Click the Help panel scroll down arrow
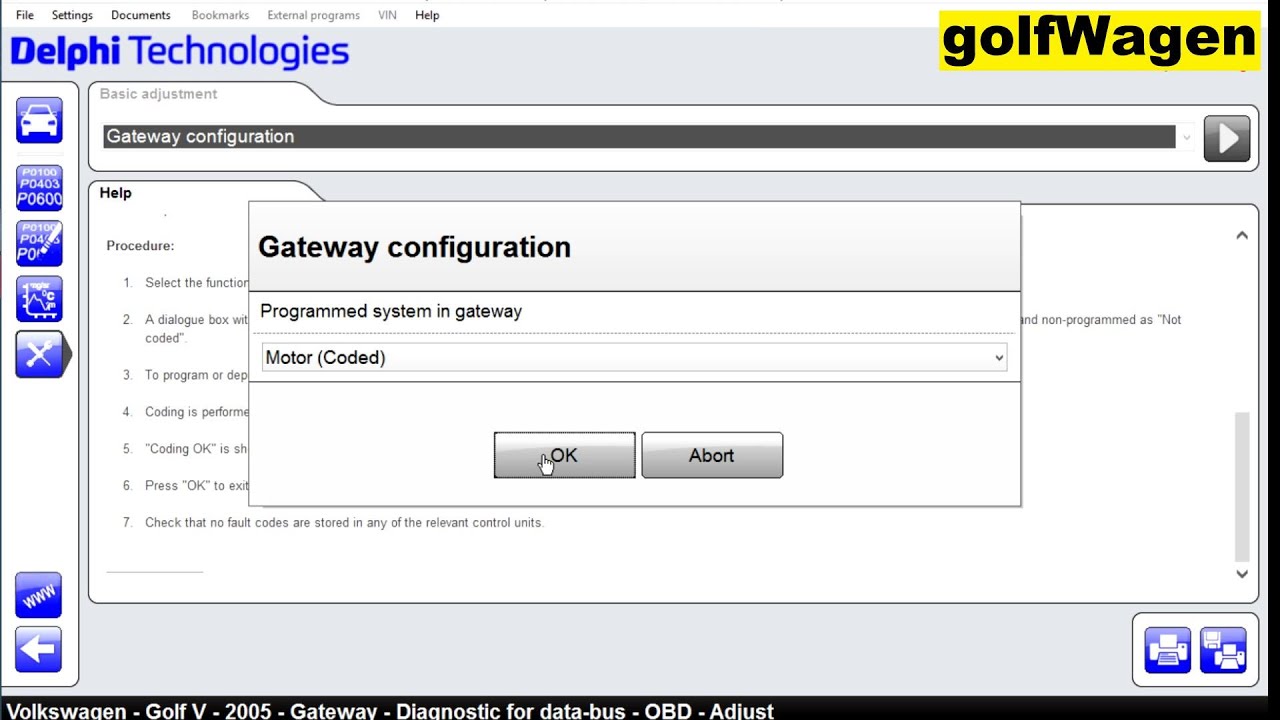The height and width of the screenshot is (720, 1280). coord(1242,574)
